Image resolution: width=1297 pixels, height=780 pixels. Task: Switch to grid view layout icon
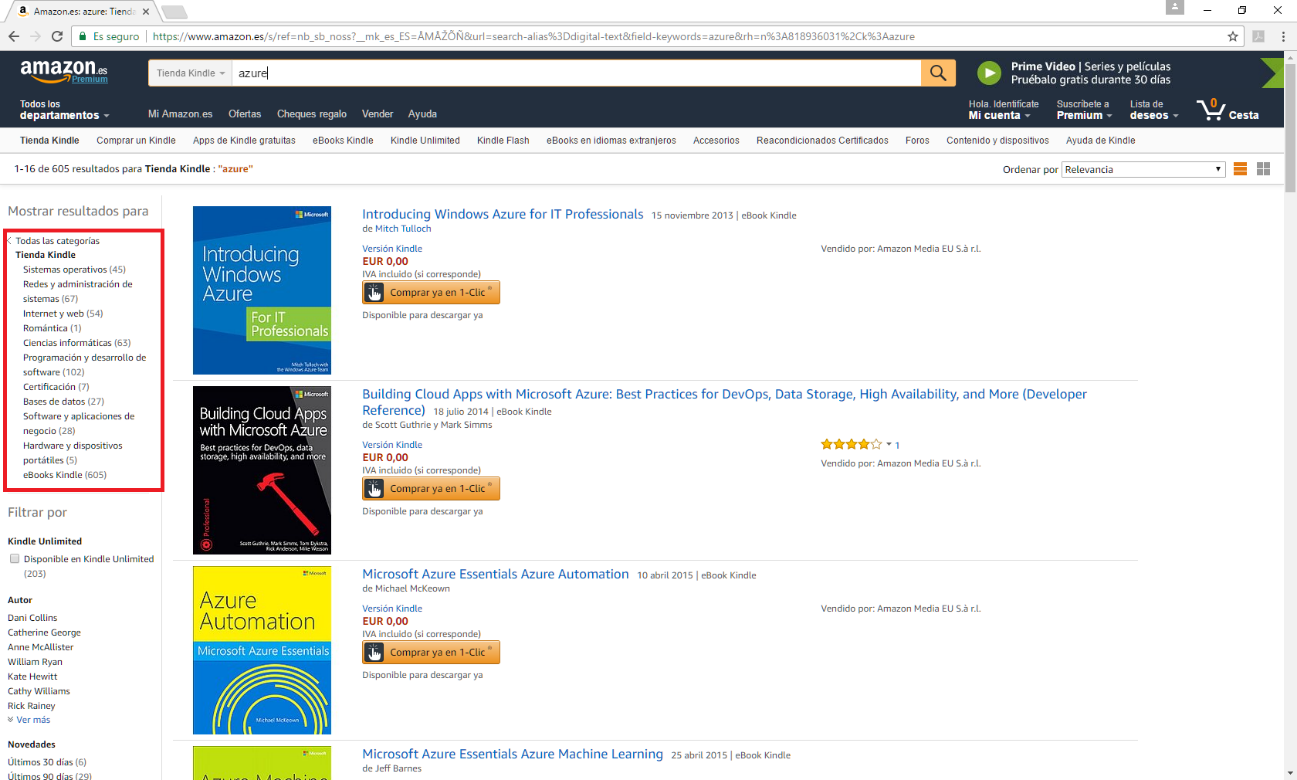[1263, 169]
